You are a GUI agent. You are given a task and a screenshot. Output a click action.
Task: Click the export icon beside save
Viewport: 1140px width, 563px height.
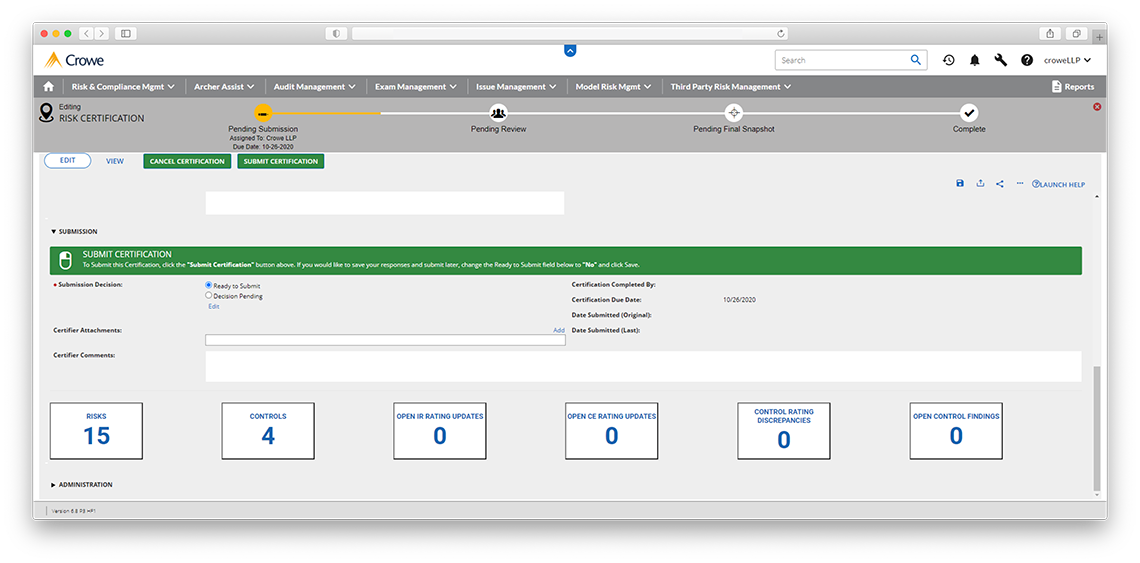(x=980, y=184)
